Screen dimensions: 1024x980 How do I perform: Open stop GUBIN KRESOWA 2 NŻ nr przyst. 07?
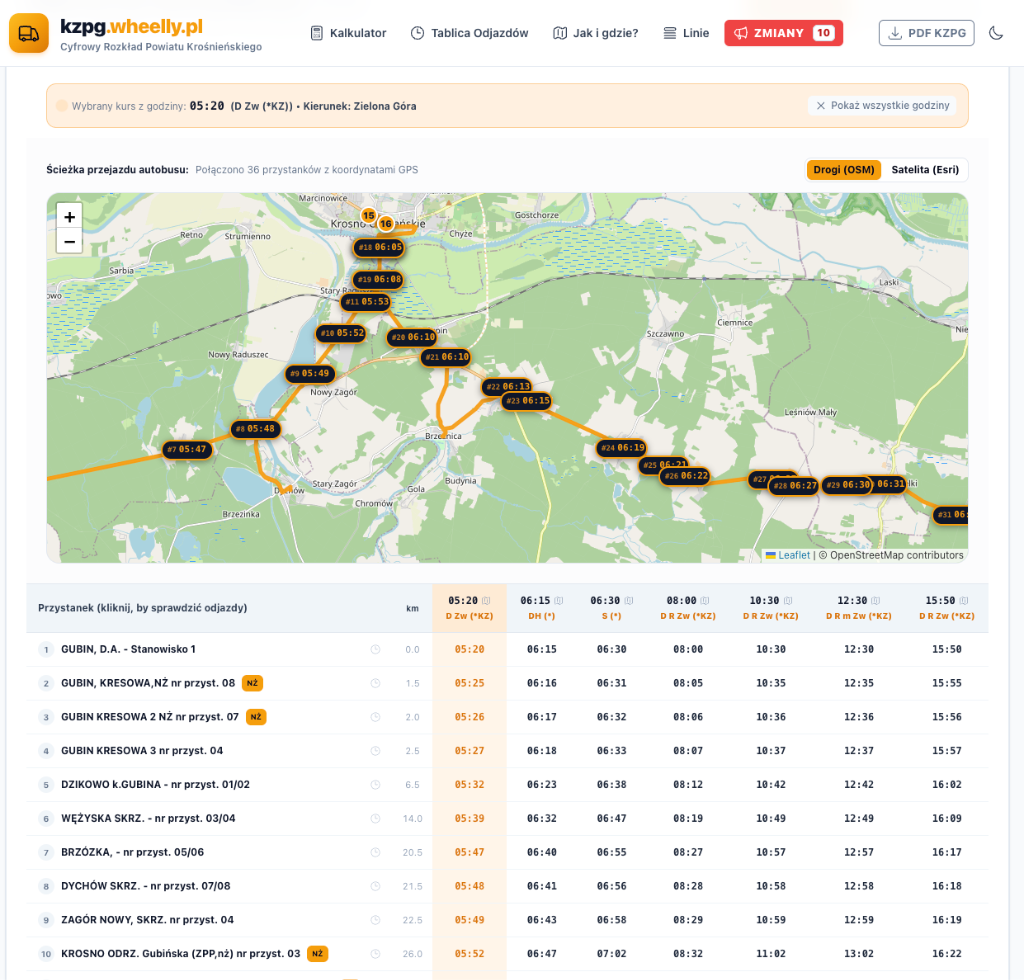tap(150, 718)
